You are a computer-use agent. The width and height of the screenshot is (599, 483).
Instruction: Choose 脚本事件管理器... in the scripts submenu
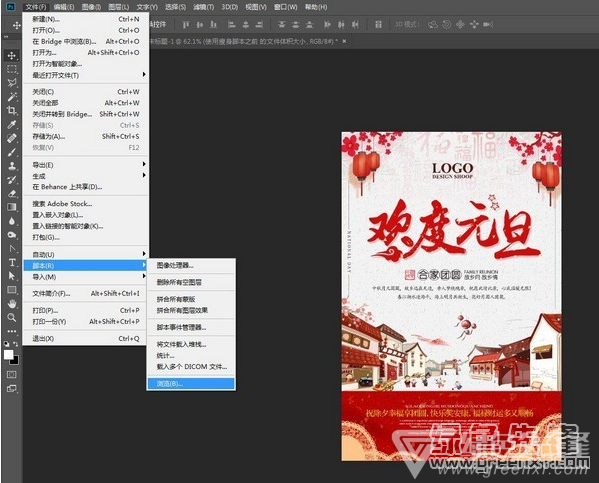point(191,327)
